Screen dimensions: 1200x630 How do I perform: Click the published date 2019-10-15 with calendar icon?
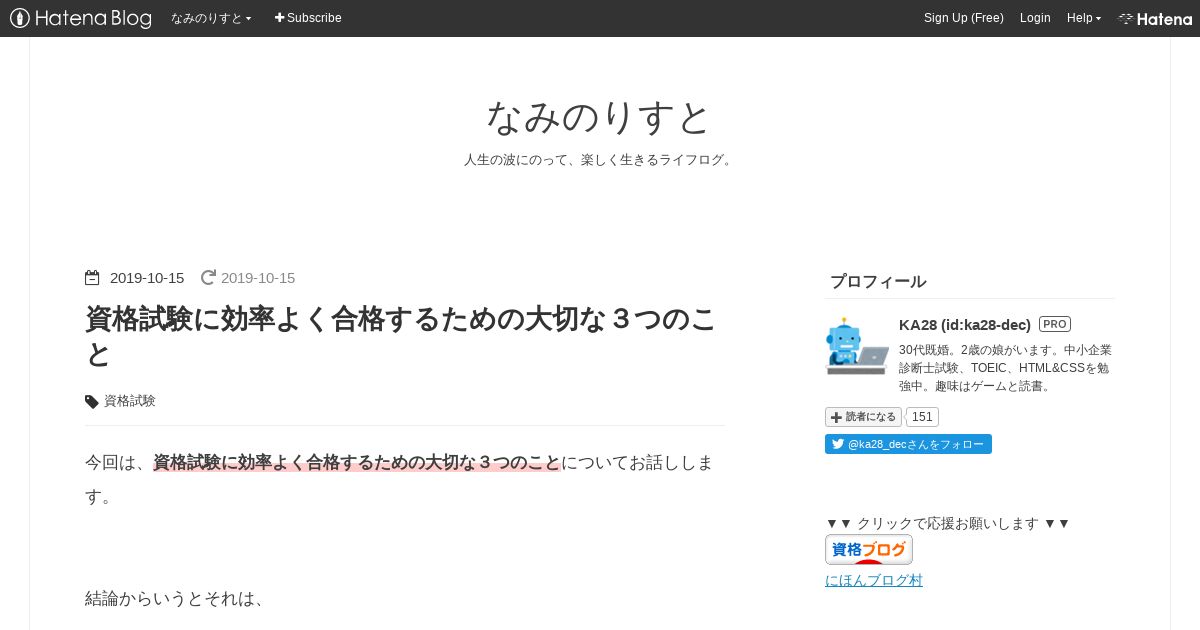tap(135, 278)
